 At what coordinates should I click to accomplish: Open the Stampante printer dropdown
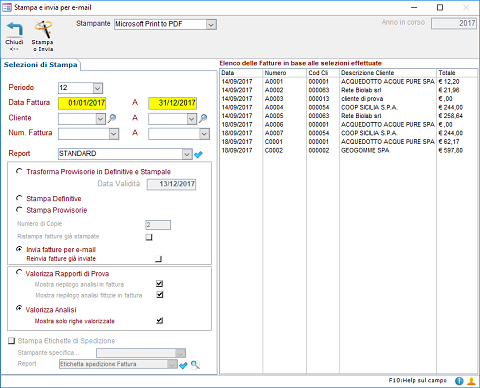[x=211, y=25]
